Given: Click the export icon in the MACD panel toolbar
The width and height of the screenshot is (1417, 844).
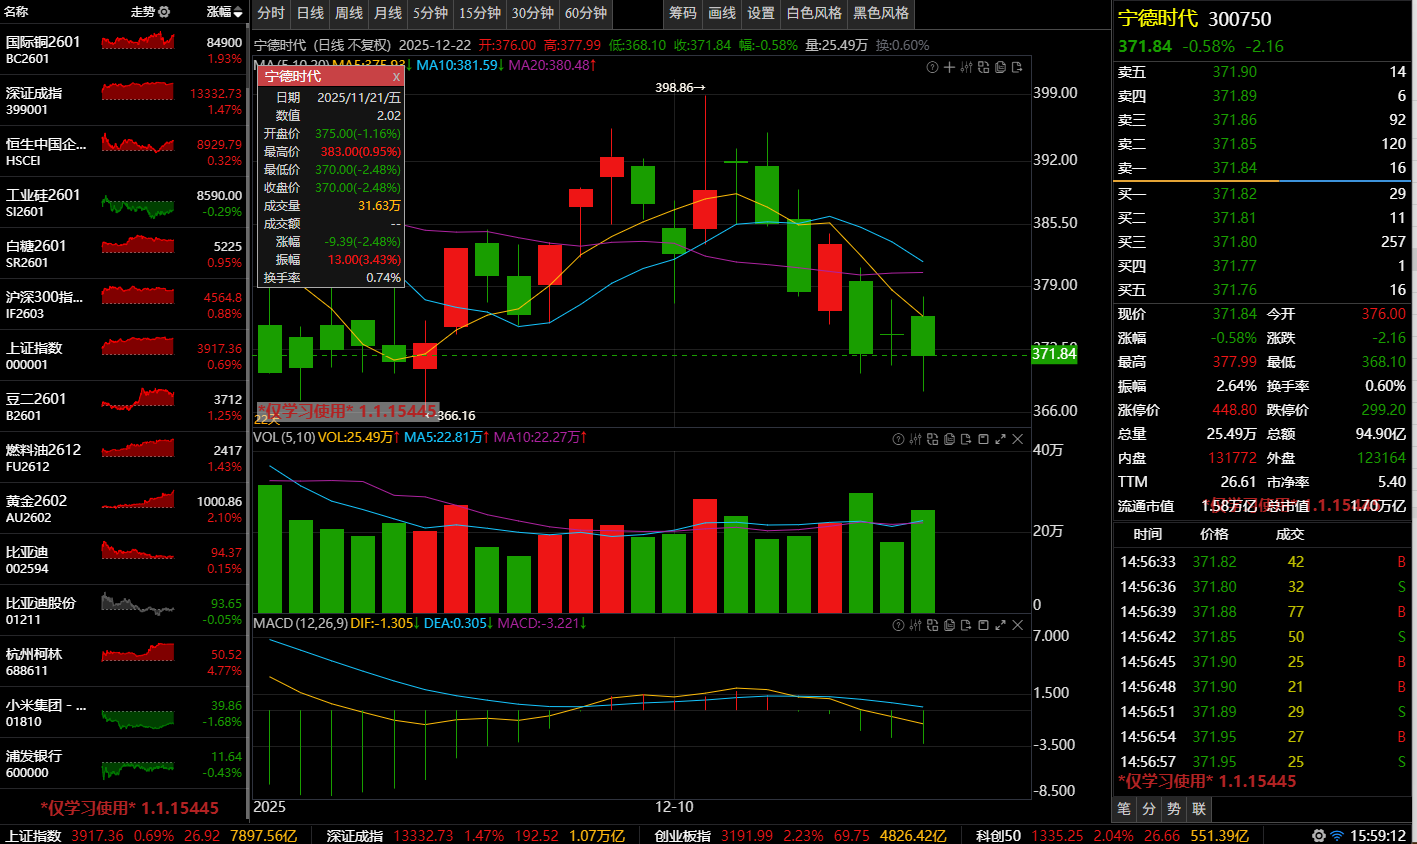Looking at the screenshot, I should 966,625.
